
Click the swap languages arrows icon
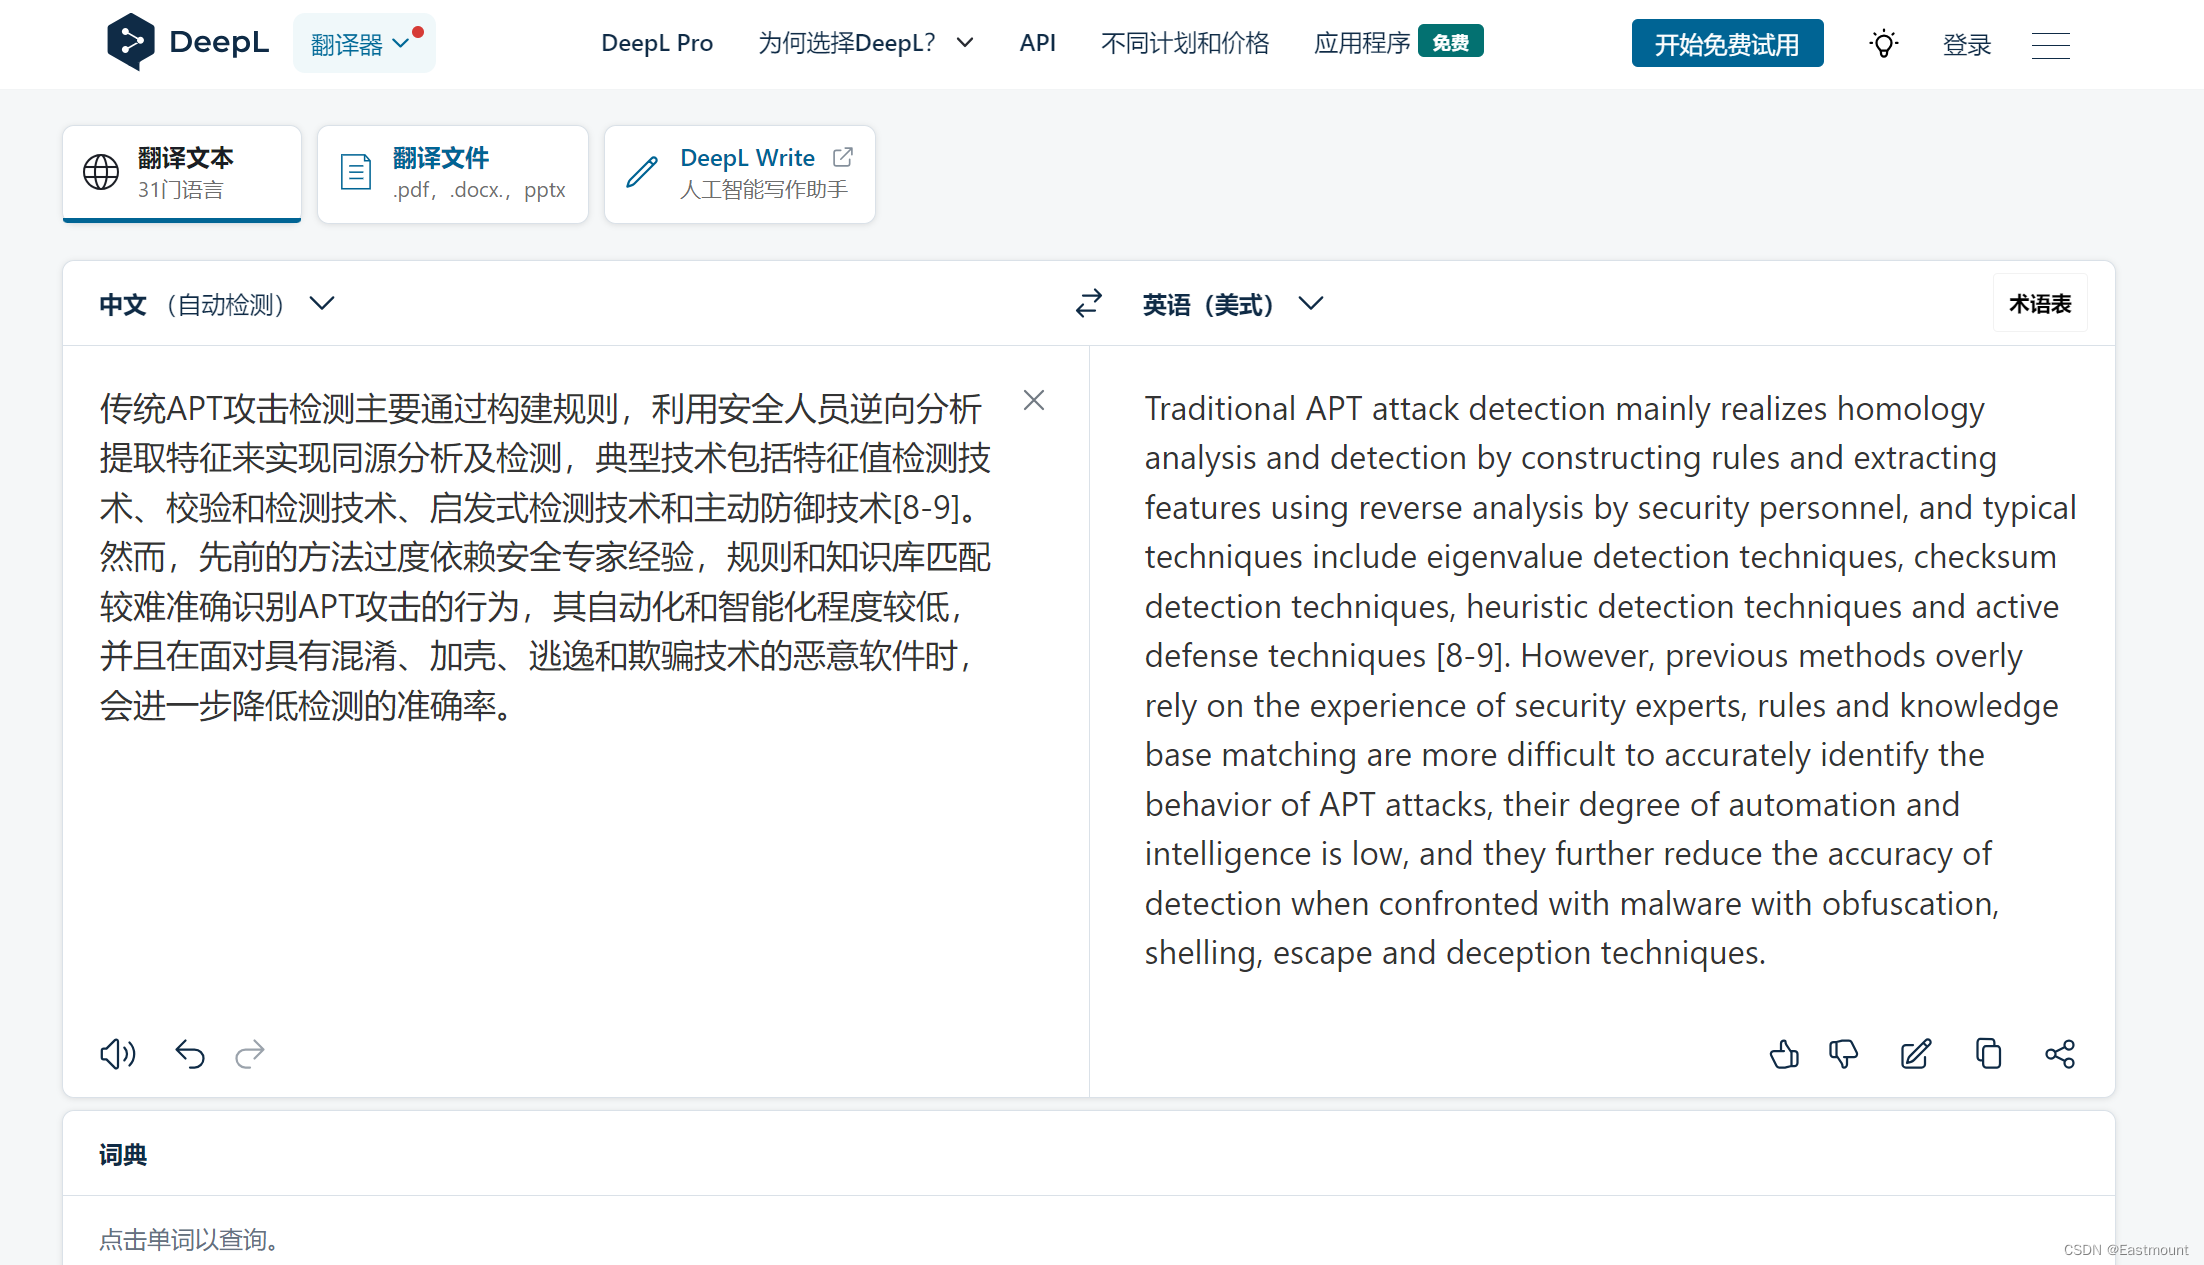click(x=1088, y=303)
